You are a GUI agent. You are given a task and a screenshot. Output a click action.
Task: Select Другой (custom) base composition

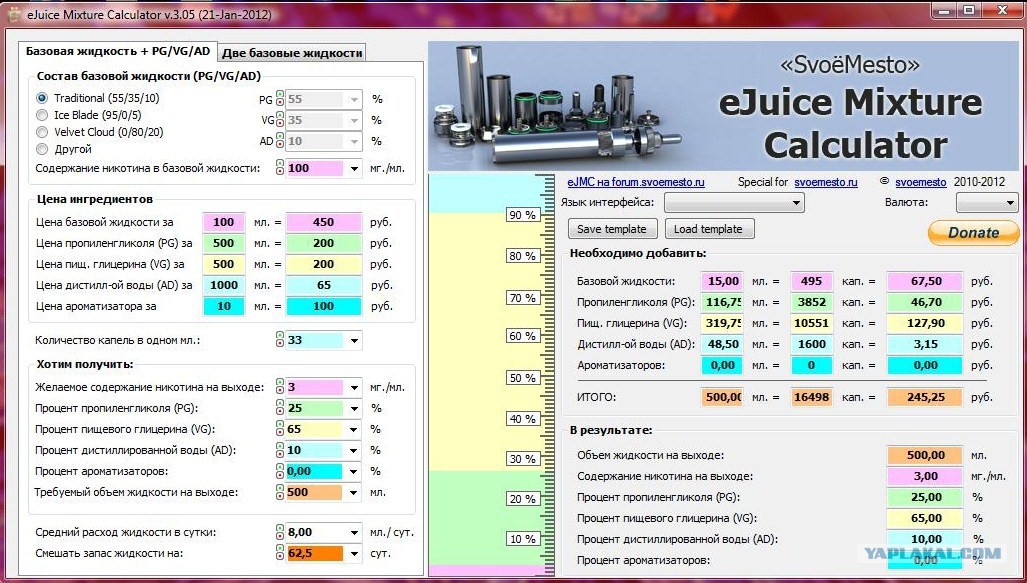42,149
